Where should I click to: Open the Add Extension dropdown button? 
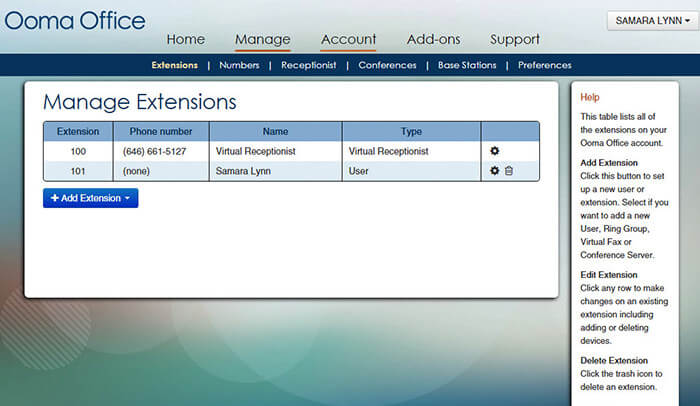pyautogui.click(x=91, y=198)
